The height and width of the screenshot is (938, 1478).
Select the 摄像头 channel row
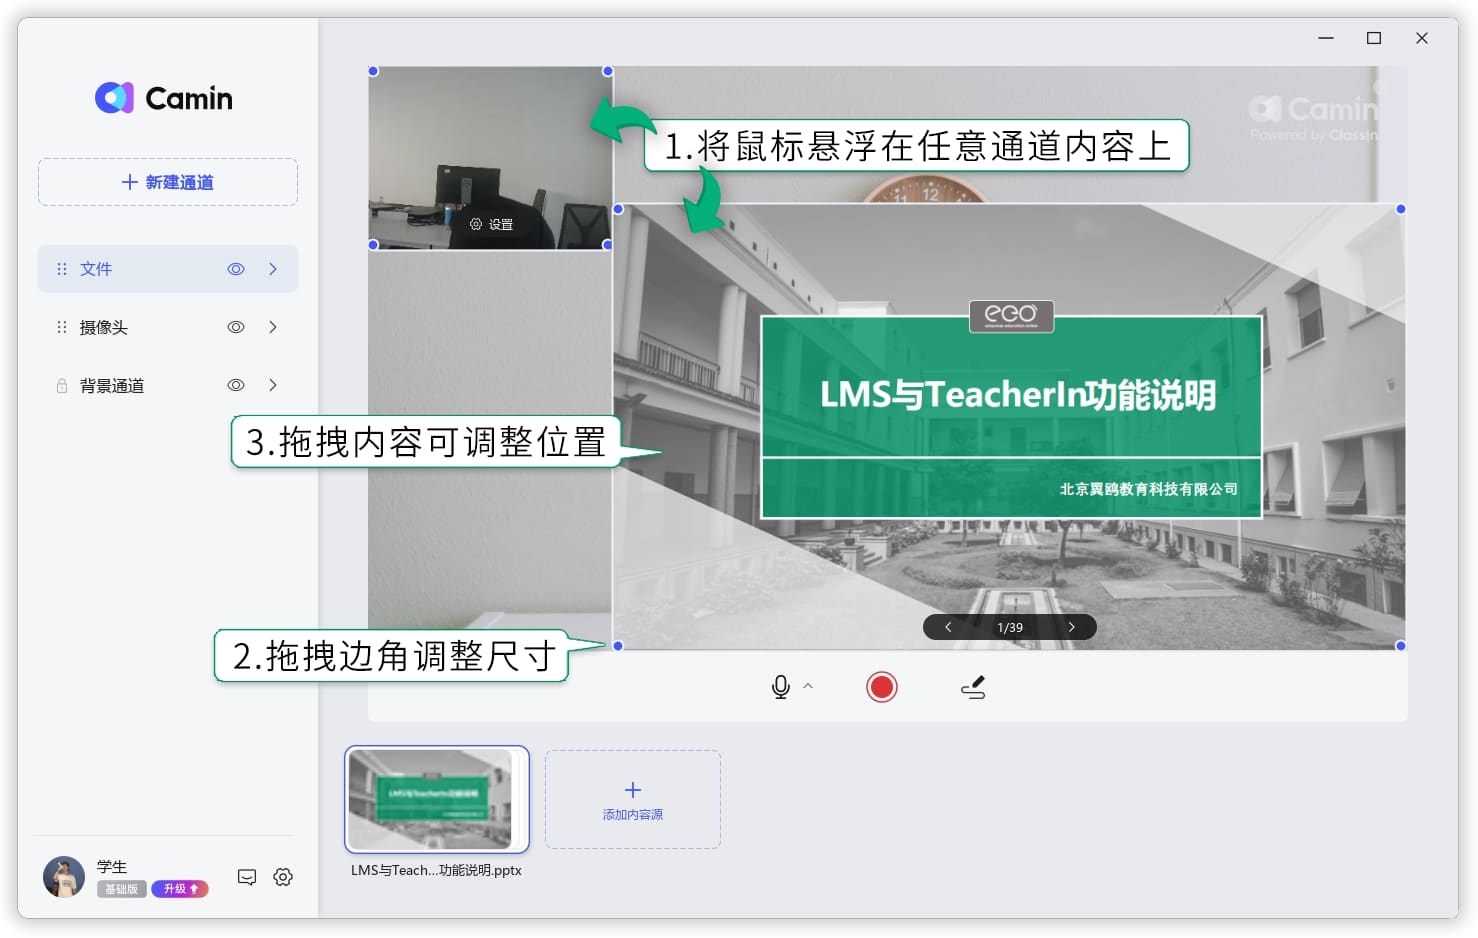click(168, 327)
